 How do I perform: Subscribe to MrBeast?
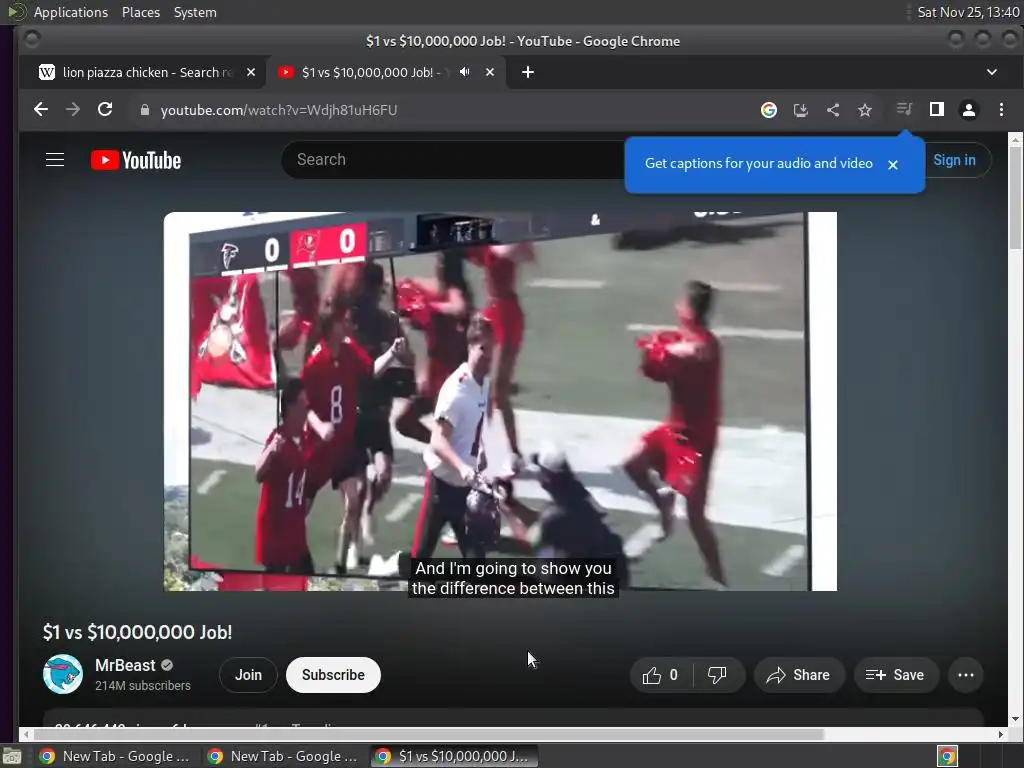coord(333,675)
